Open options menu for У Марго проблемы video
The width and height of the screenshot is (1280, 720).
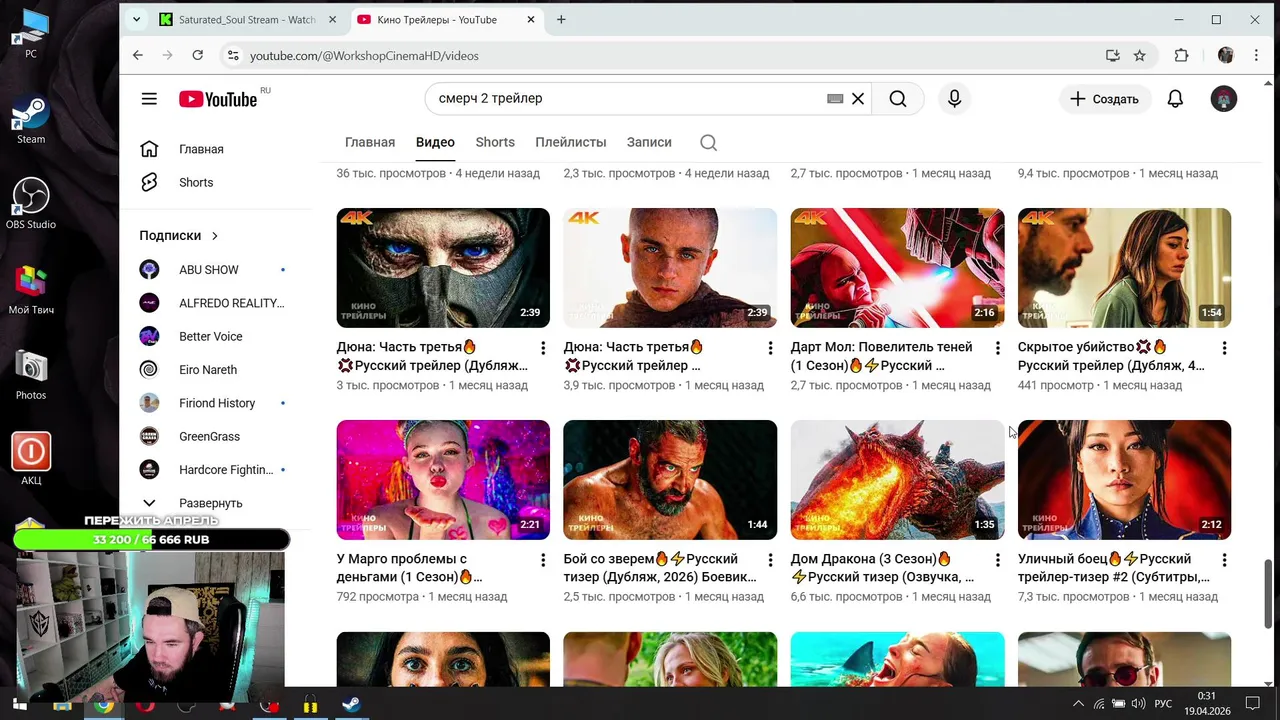543,560
